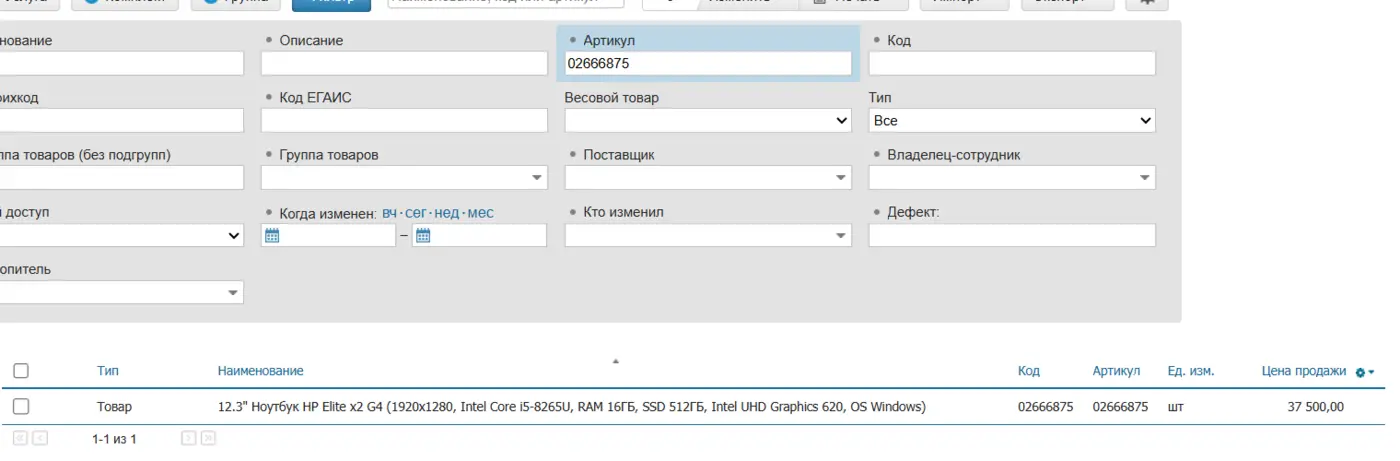The image size is (1400, 461).
Task: Sort table by Наименование column
Action: click(261, 371)
